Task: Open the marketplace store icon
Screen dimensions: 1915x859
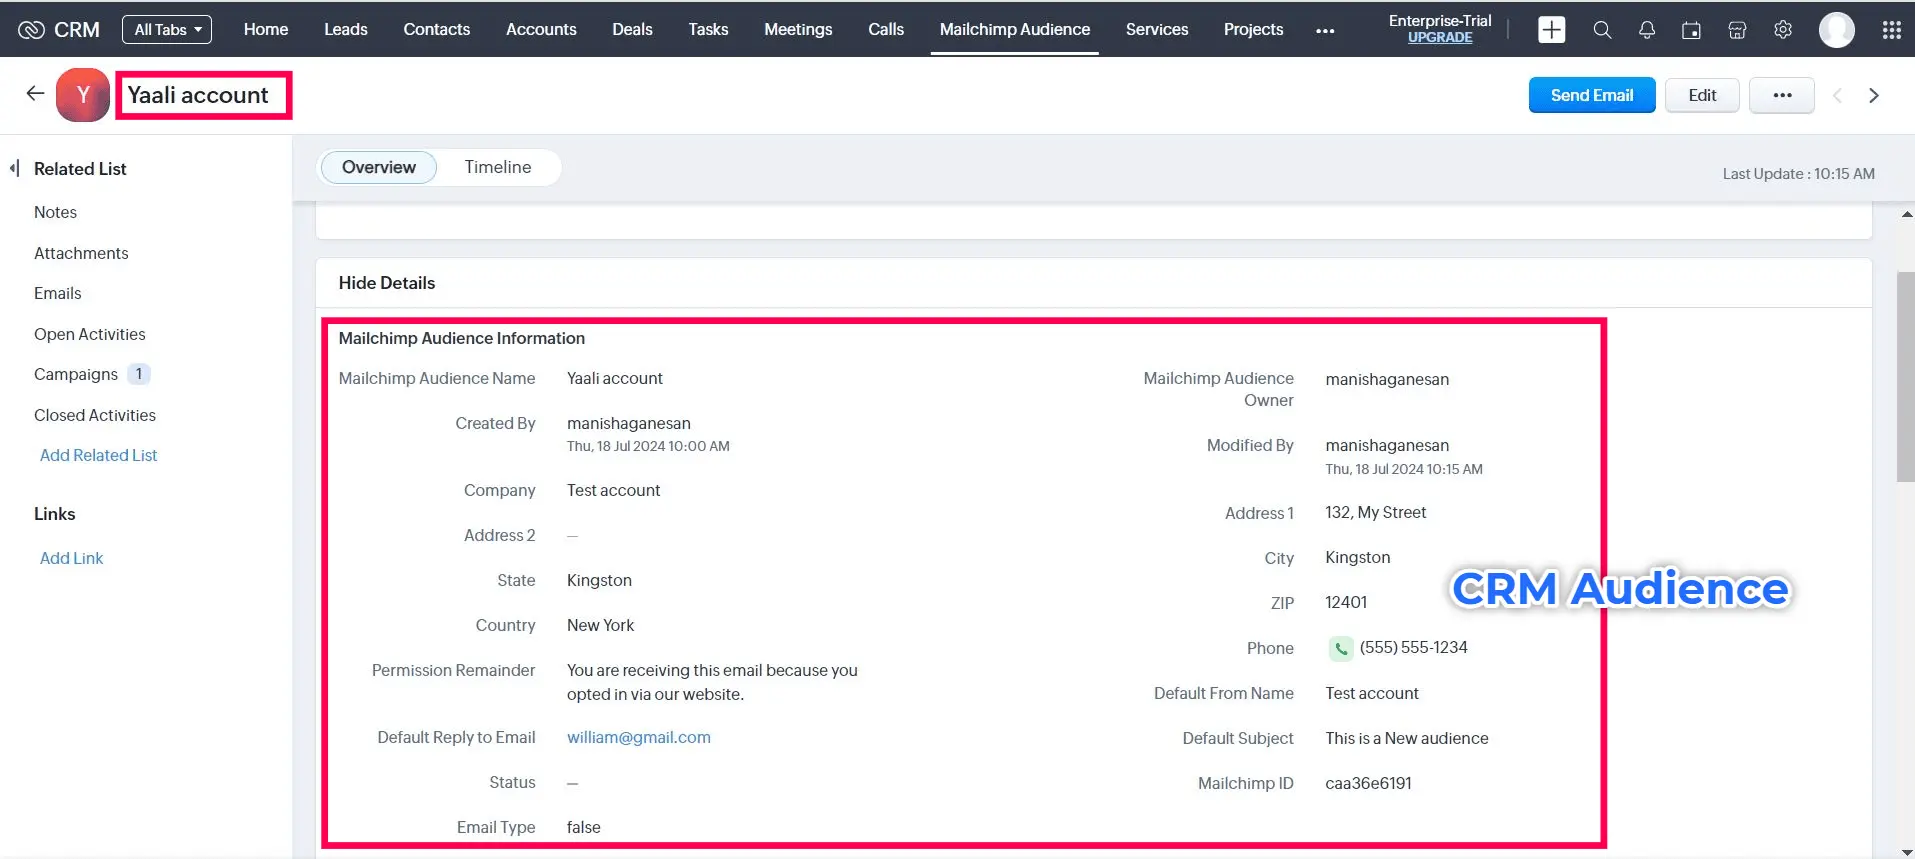Action: pos(1738,30)
